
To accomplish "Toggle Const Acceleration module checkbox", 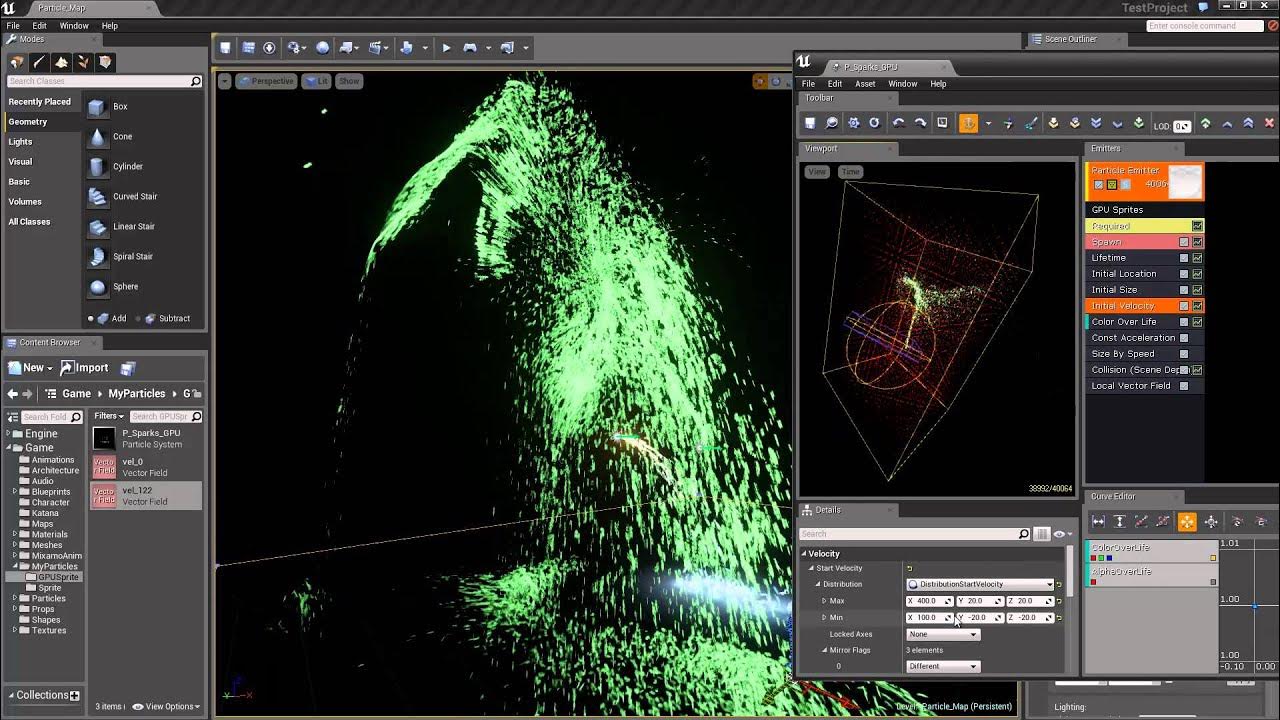I will pos(1184,338).
